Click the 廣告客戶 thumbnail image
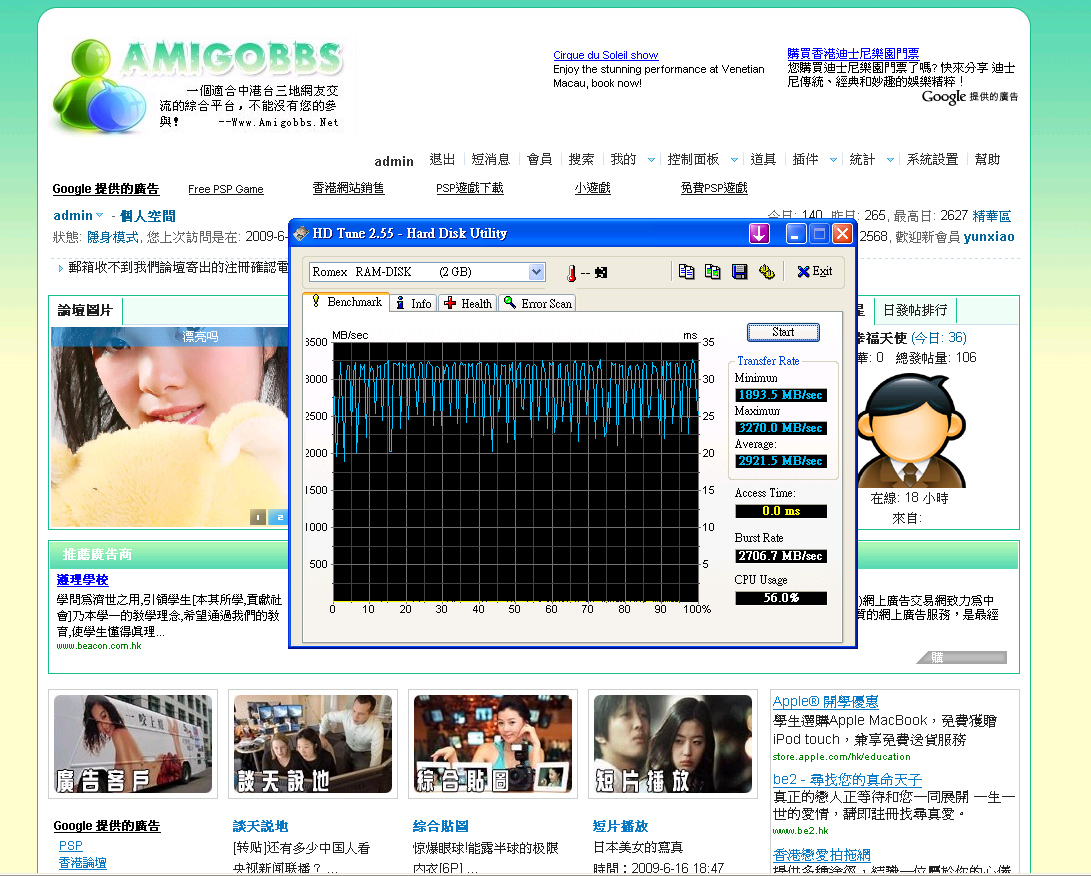This screenshot has height=876, width=1091. pos(133,744)
